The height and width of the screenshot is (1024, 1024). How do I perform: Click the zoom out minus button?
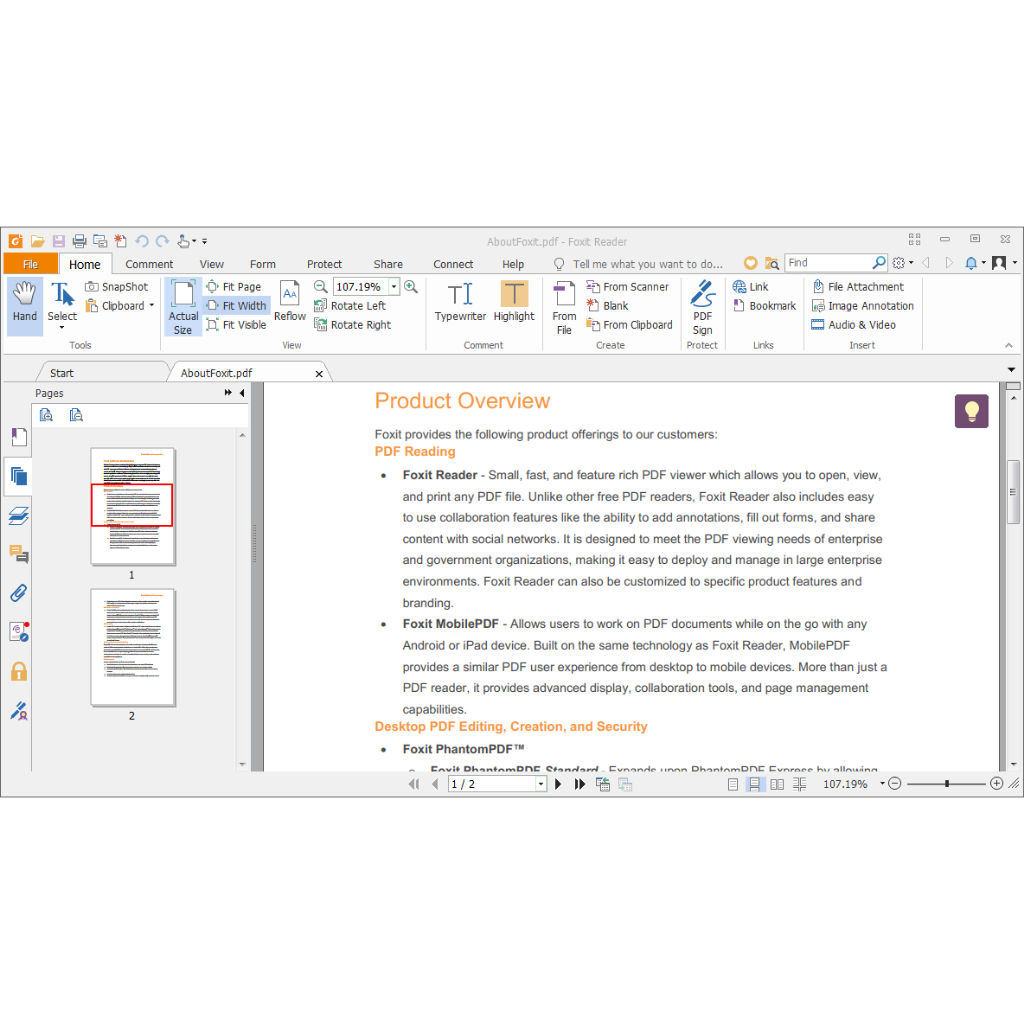coord(895,784)
